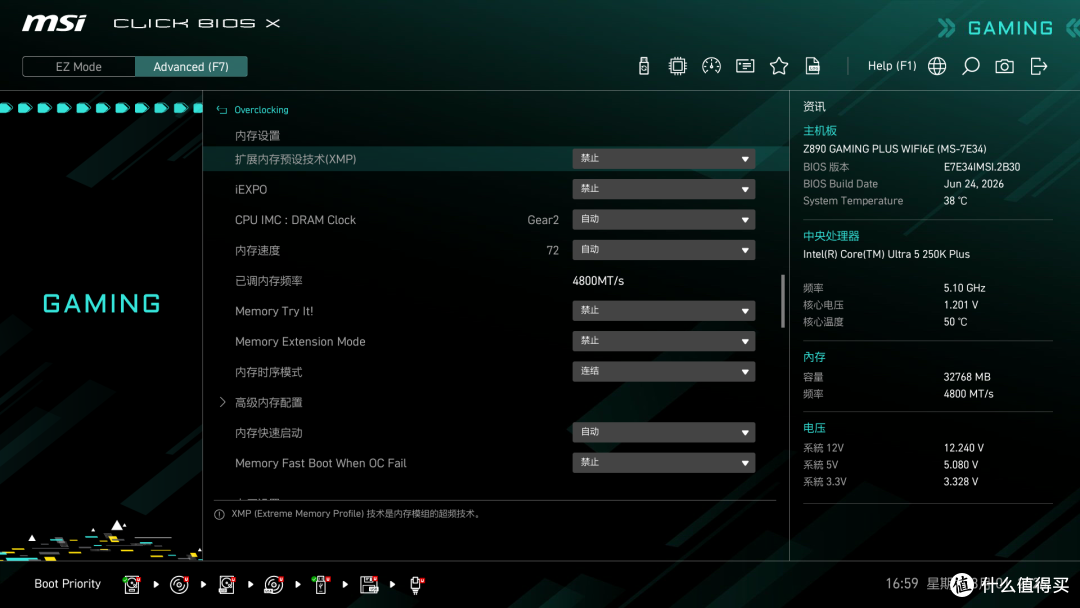
Task: Click the 3.328 V system voltage value
Action: tap(961, 482)
